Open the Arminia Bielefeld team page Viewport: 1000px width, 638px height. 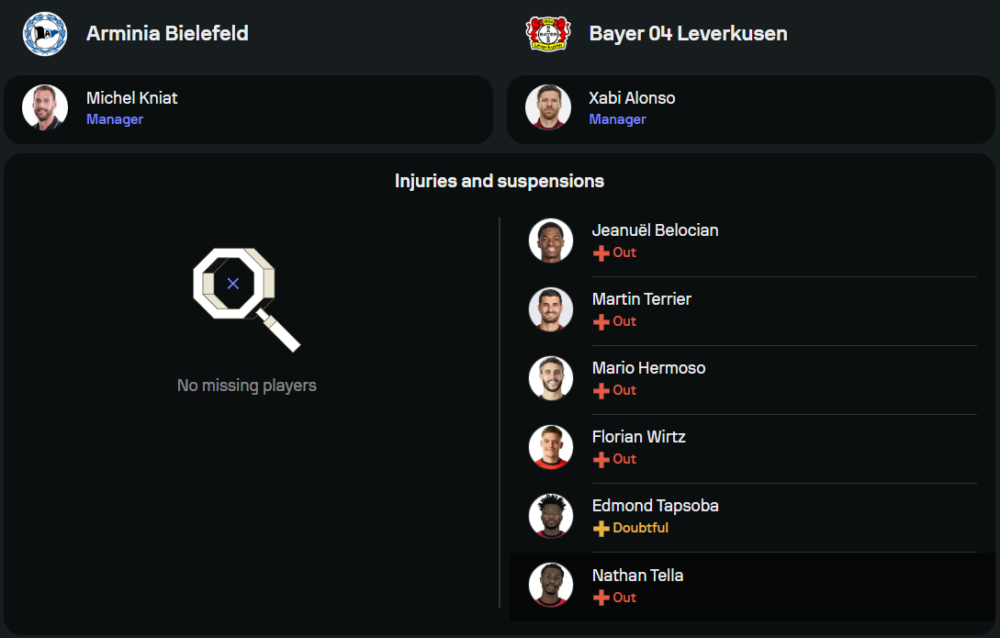[167, 33]
